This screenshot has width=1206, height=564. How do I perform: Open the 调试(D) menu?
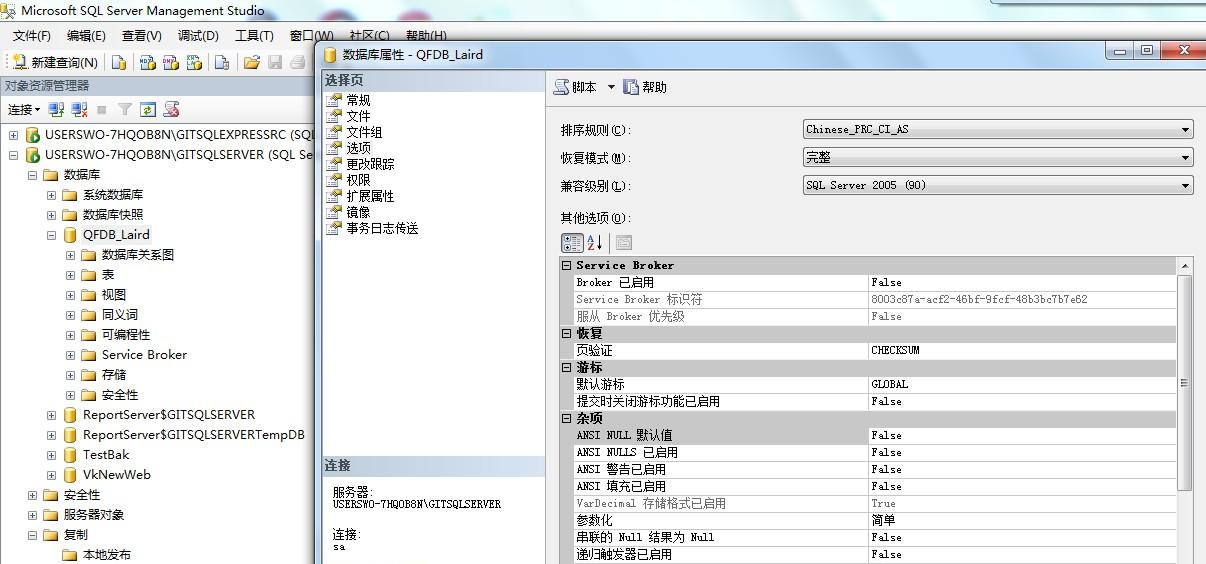click(x=198, y=35)
